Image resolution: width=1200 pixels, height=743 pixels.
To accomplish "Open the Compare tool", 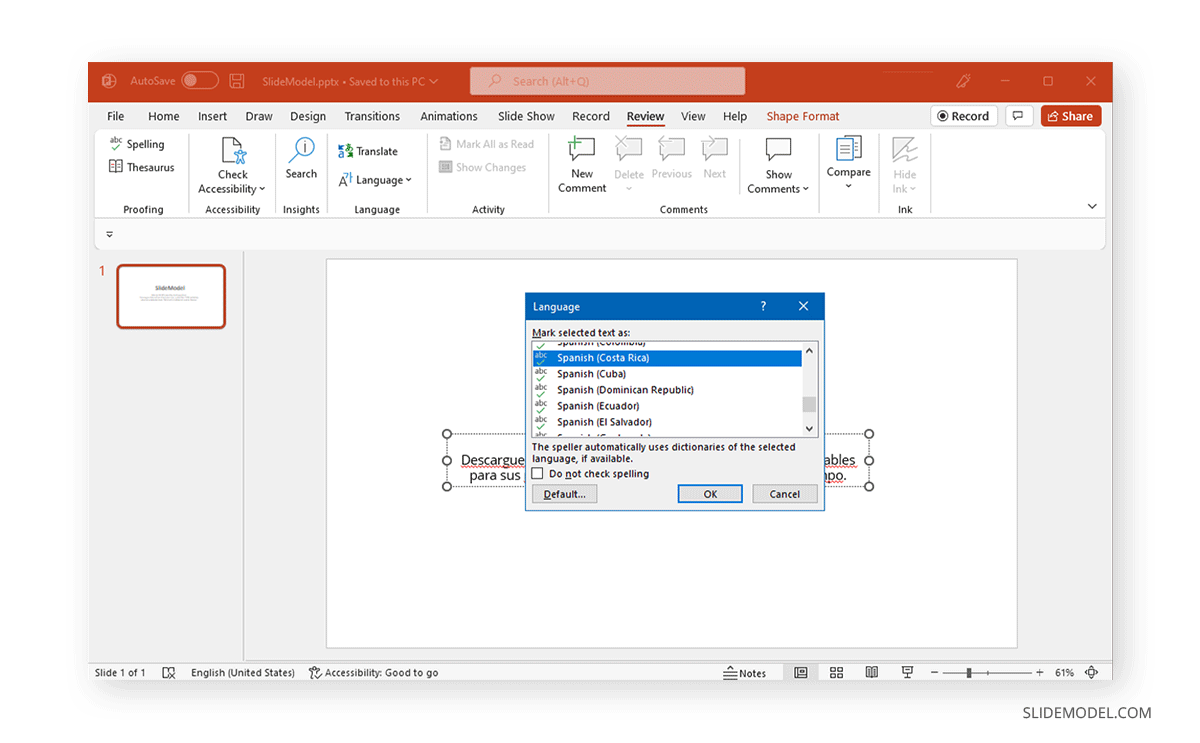I will pyautogui.click(x=848, y=160).
